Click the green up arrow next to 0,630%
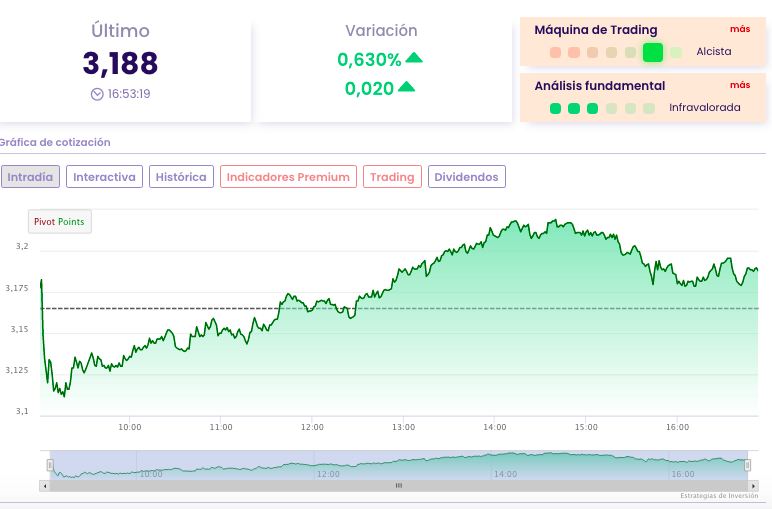This screenshot has height=509, width=772. (414, 59)
